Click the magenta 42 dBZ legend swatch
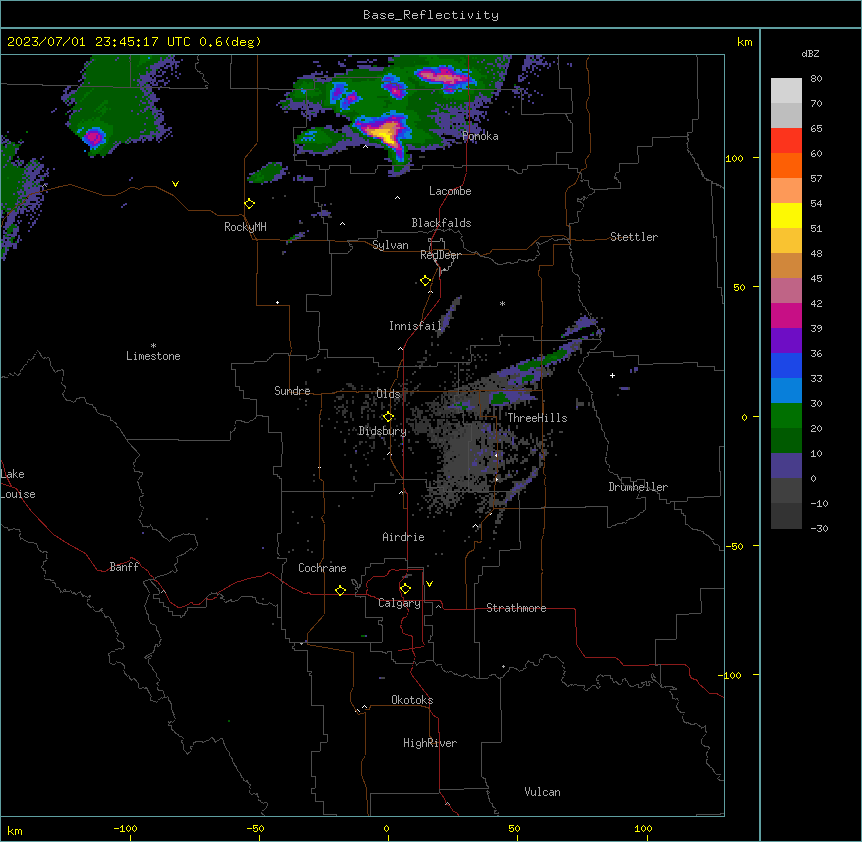 point(786,316)
